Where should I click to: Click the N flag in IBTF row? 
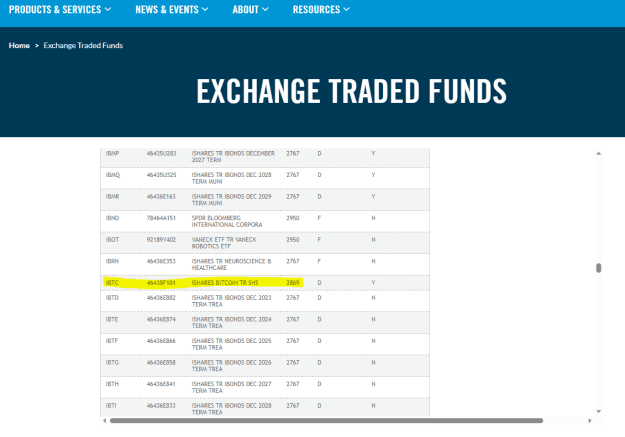(373, 341)
